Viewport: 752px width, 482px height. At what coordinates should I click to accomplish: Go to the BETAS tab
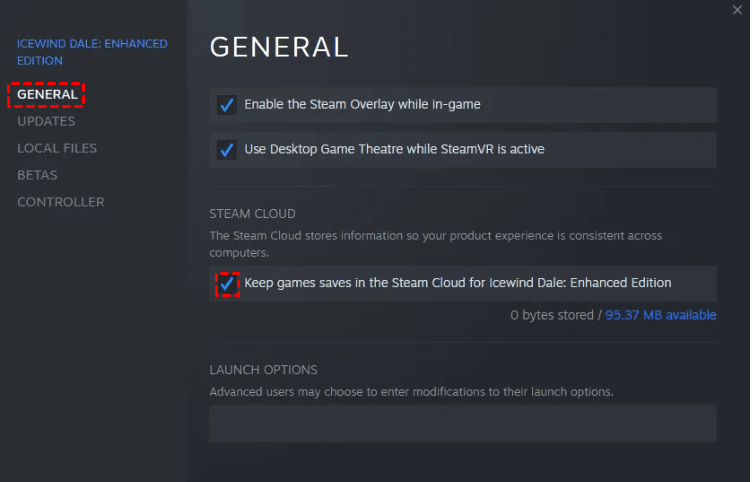(x=37, y=175)
